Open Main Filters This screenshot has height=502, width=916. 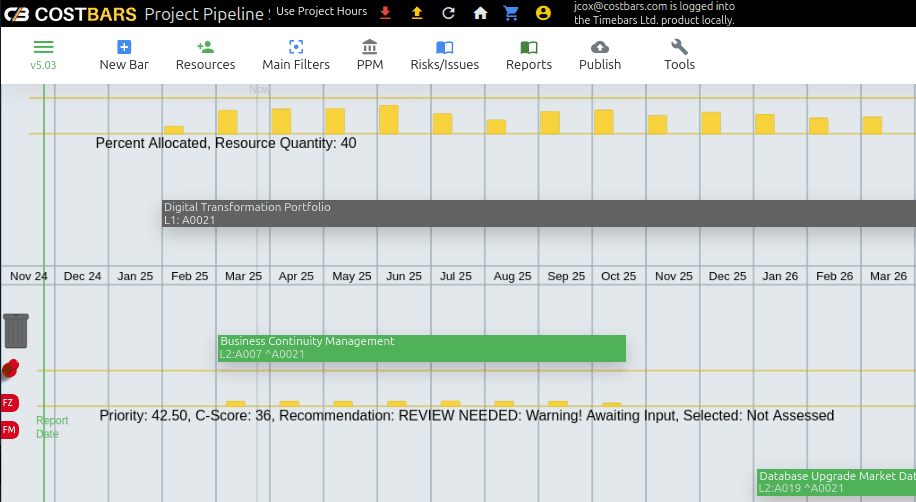(x=296, y=56)
